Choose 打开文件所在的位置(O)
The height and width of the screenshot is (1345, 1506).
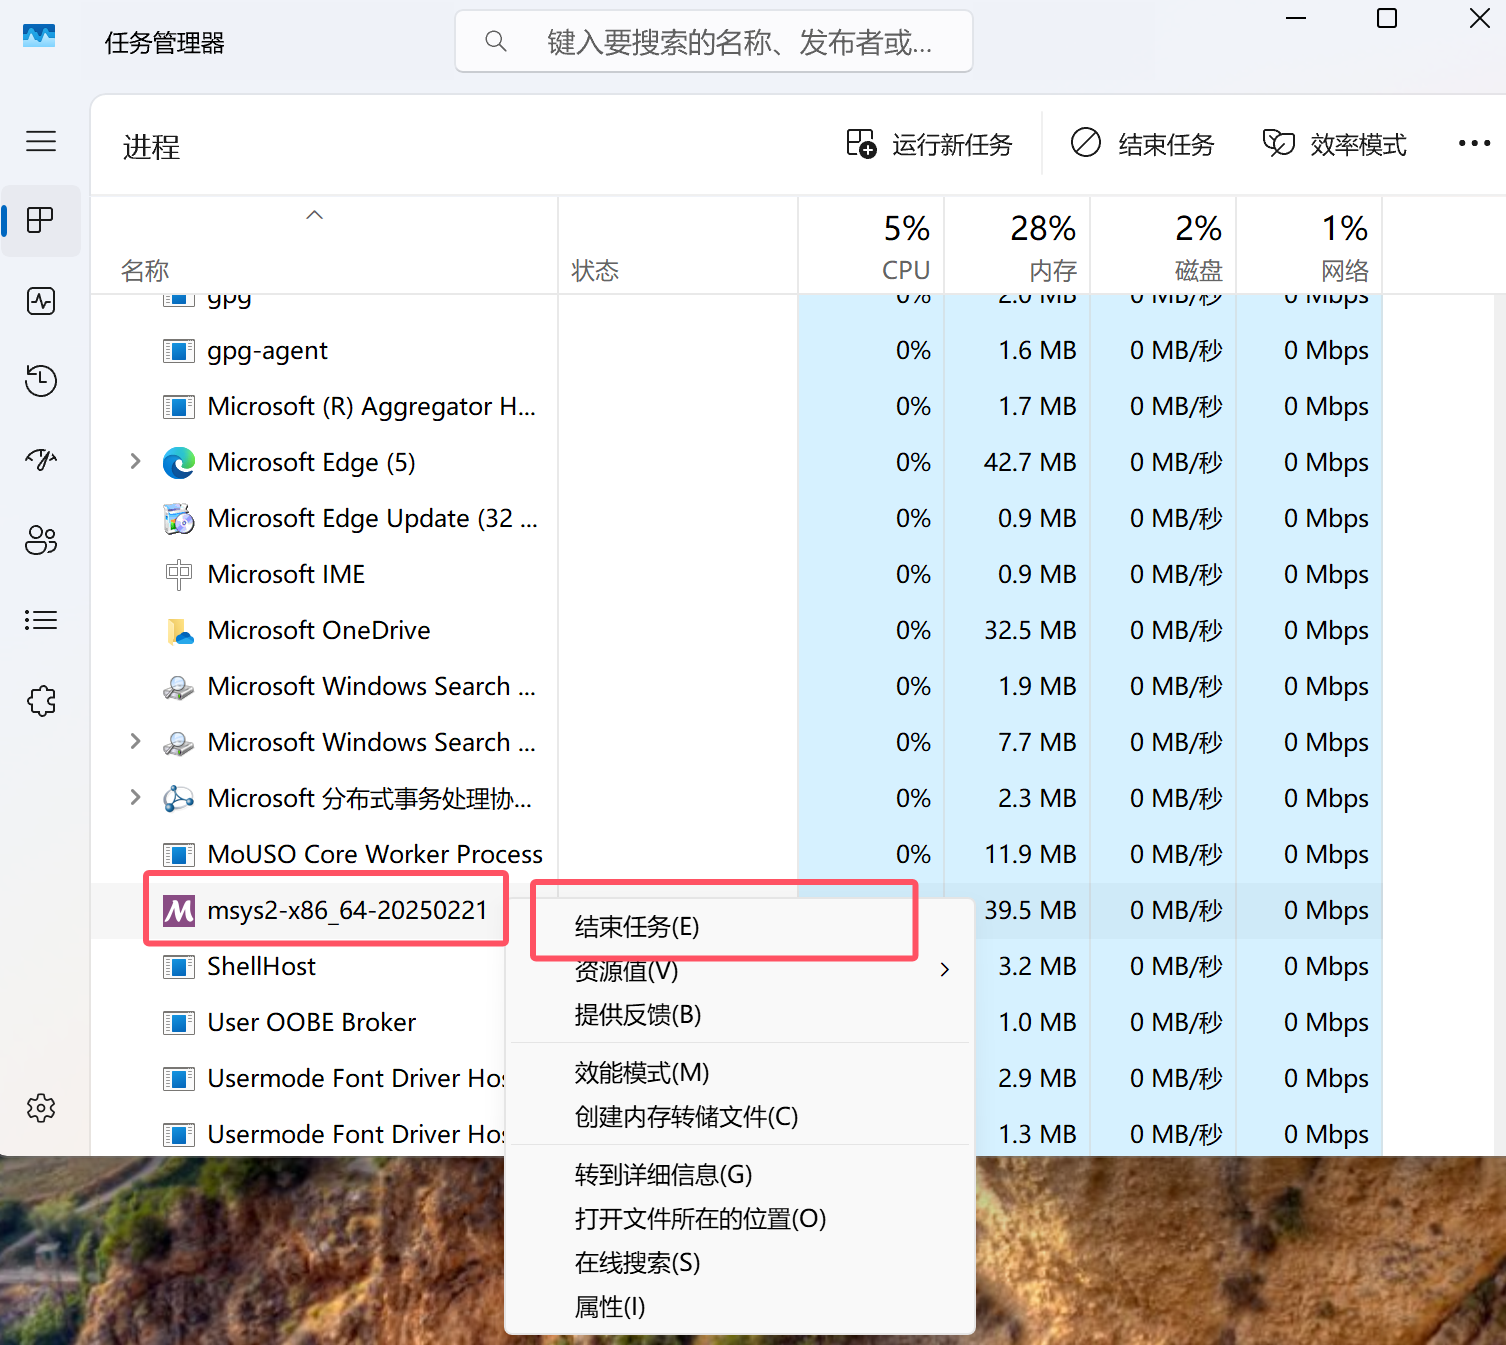pyautogui.click(x=740, y=1219)
